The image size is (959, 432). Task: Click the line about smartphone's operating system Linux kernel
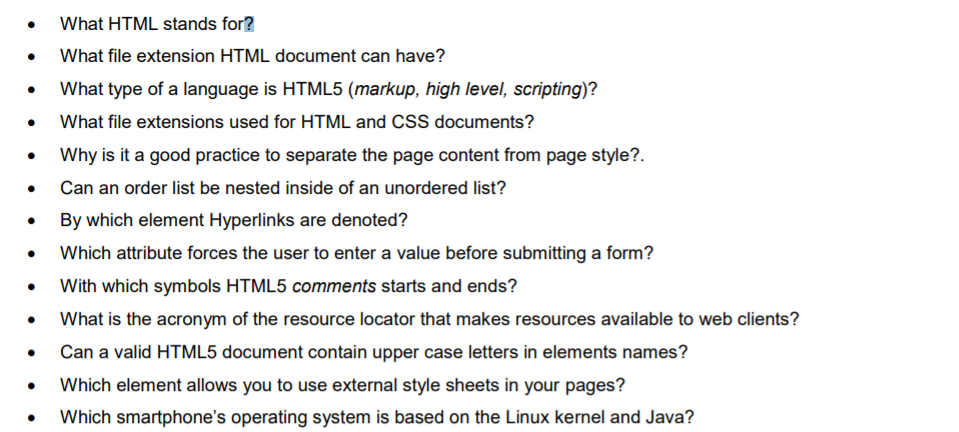click(377, 417)
